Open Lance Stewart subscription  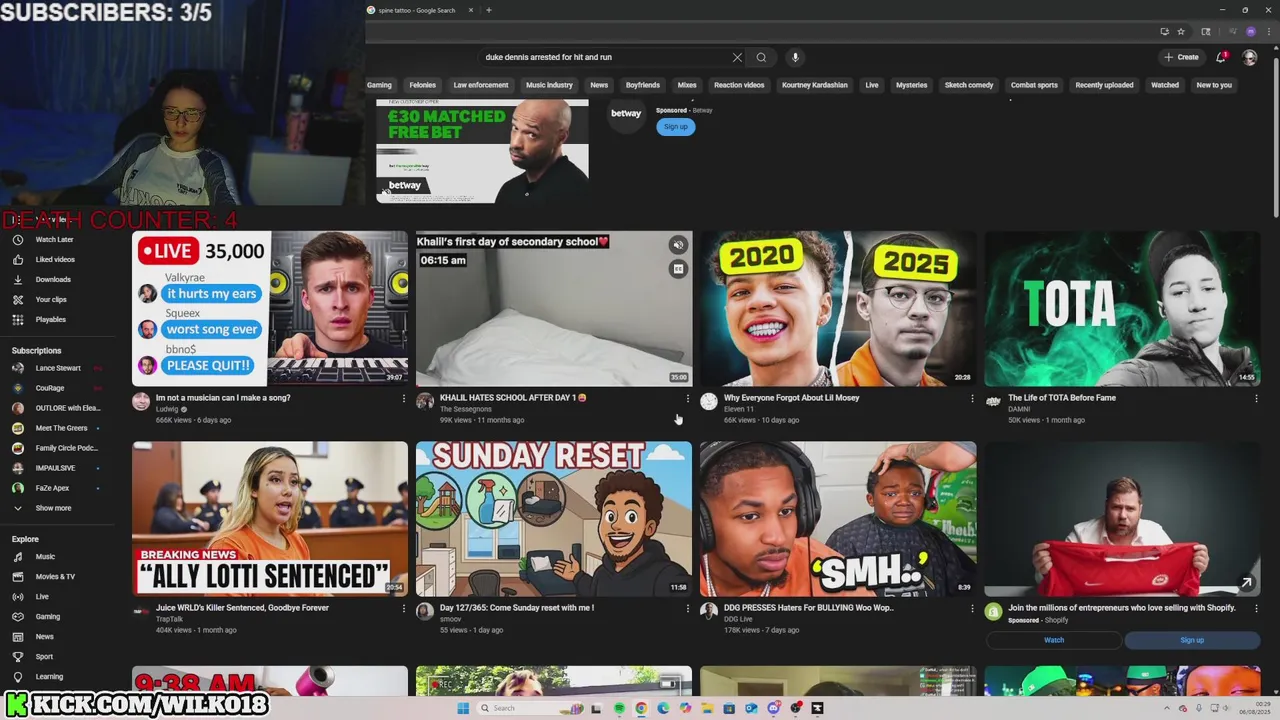pyautogui.click(x=57, y=368)
